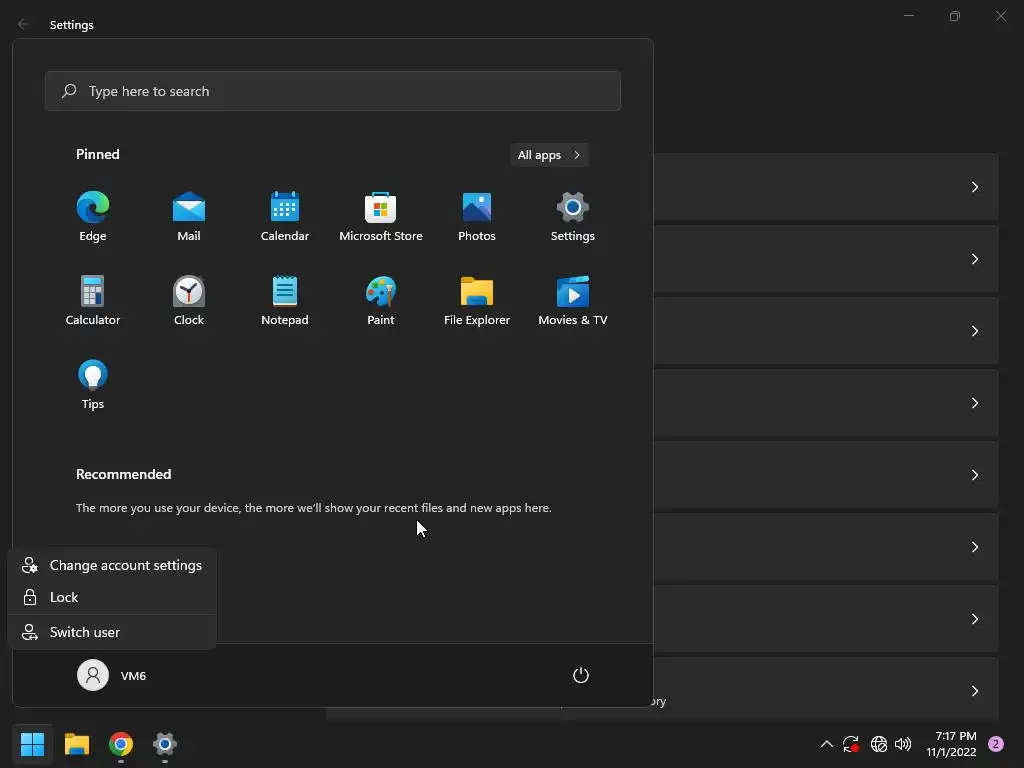Image resolution: width=1024 pixels, height=768 pixels.
Task: Click the Windows Start button on taskbar
Action: (32, 744)
